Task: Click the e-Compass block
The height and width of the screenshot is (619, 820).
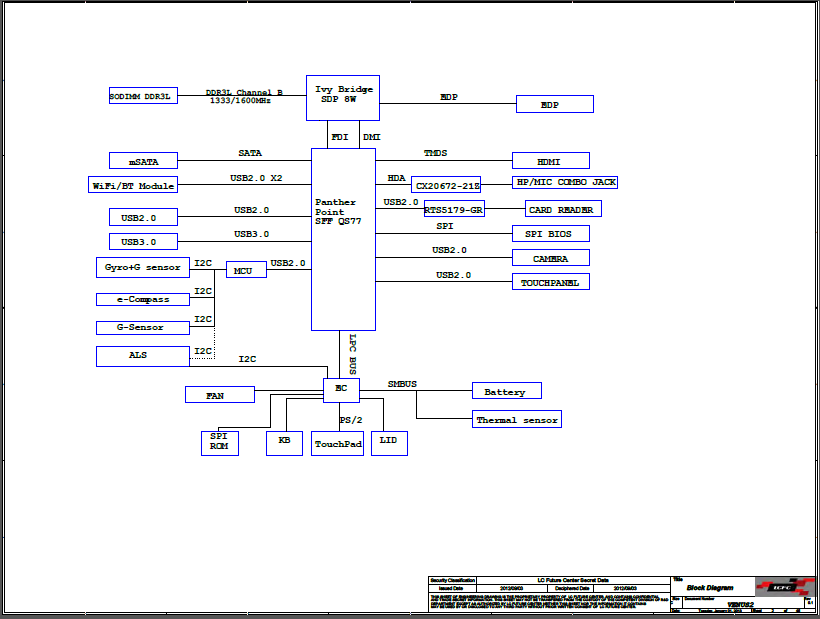Action: tap(143, 299)
